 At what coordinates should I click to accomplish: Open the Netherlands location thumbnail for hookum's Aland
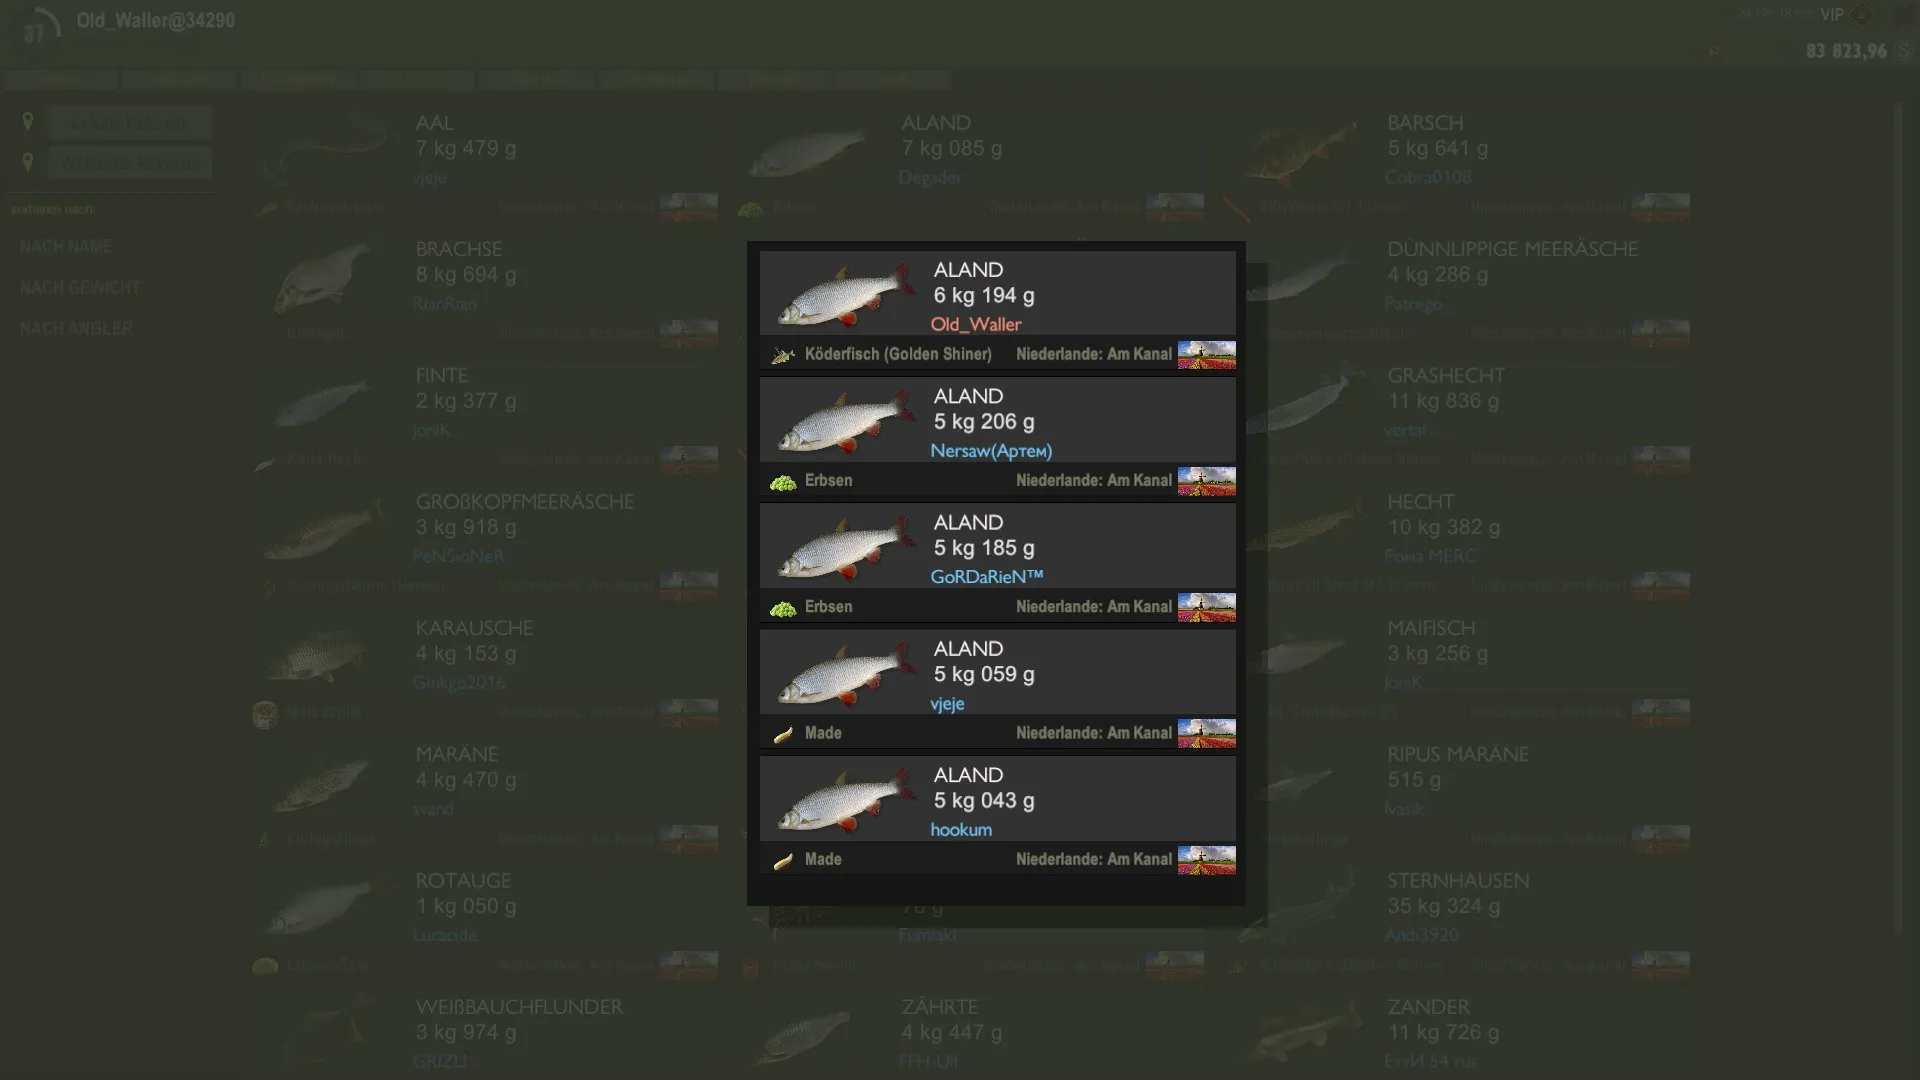[x=1206, y=860]
